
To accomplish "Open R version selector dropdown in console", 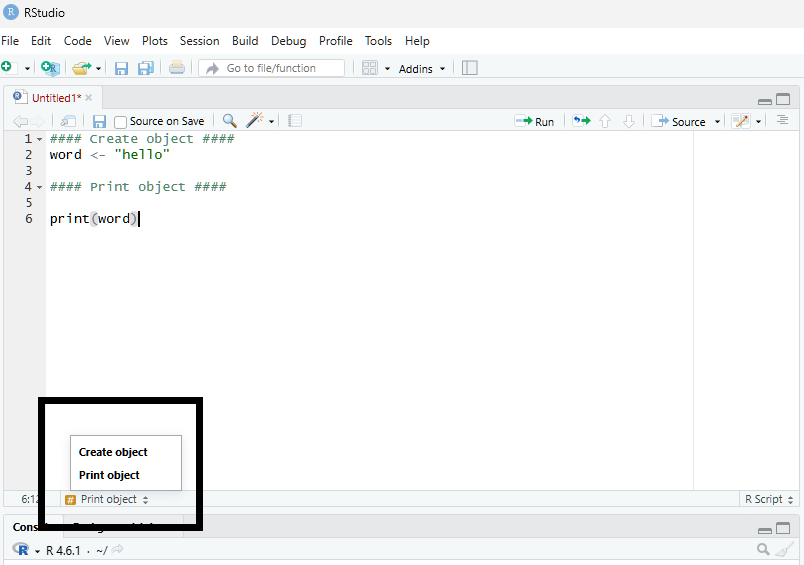I will (x=37, y=552).
